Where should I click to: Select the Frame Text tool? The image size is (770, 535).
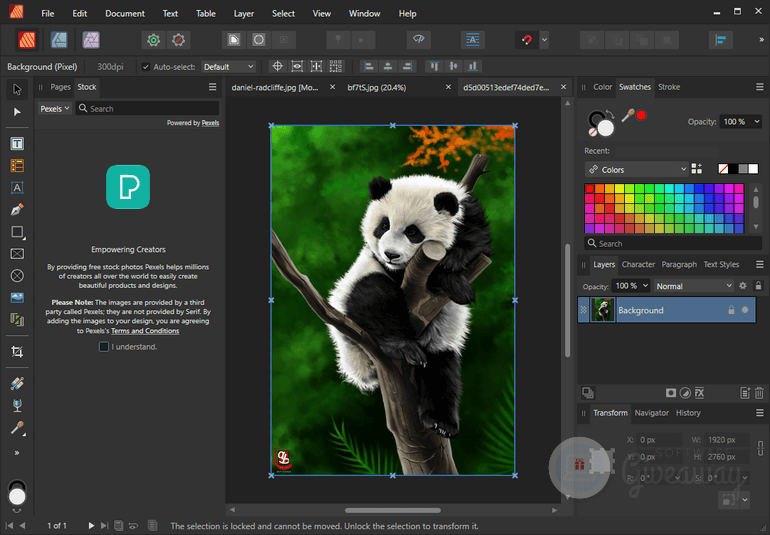[17, 143]
